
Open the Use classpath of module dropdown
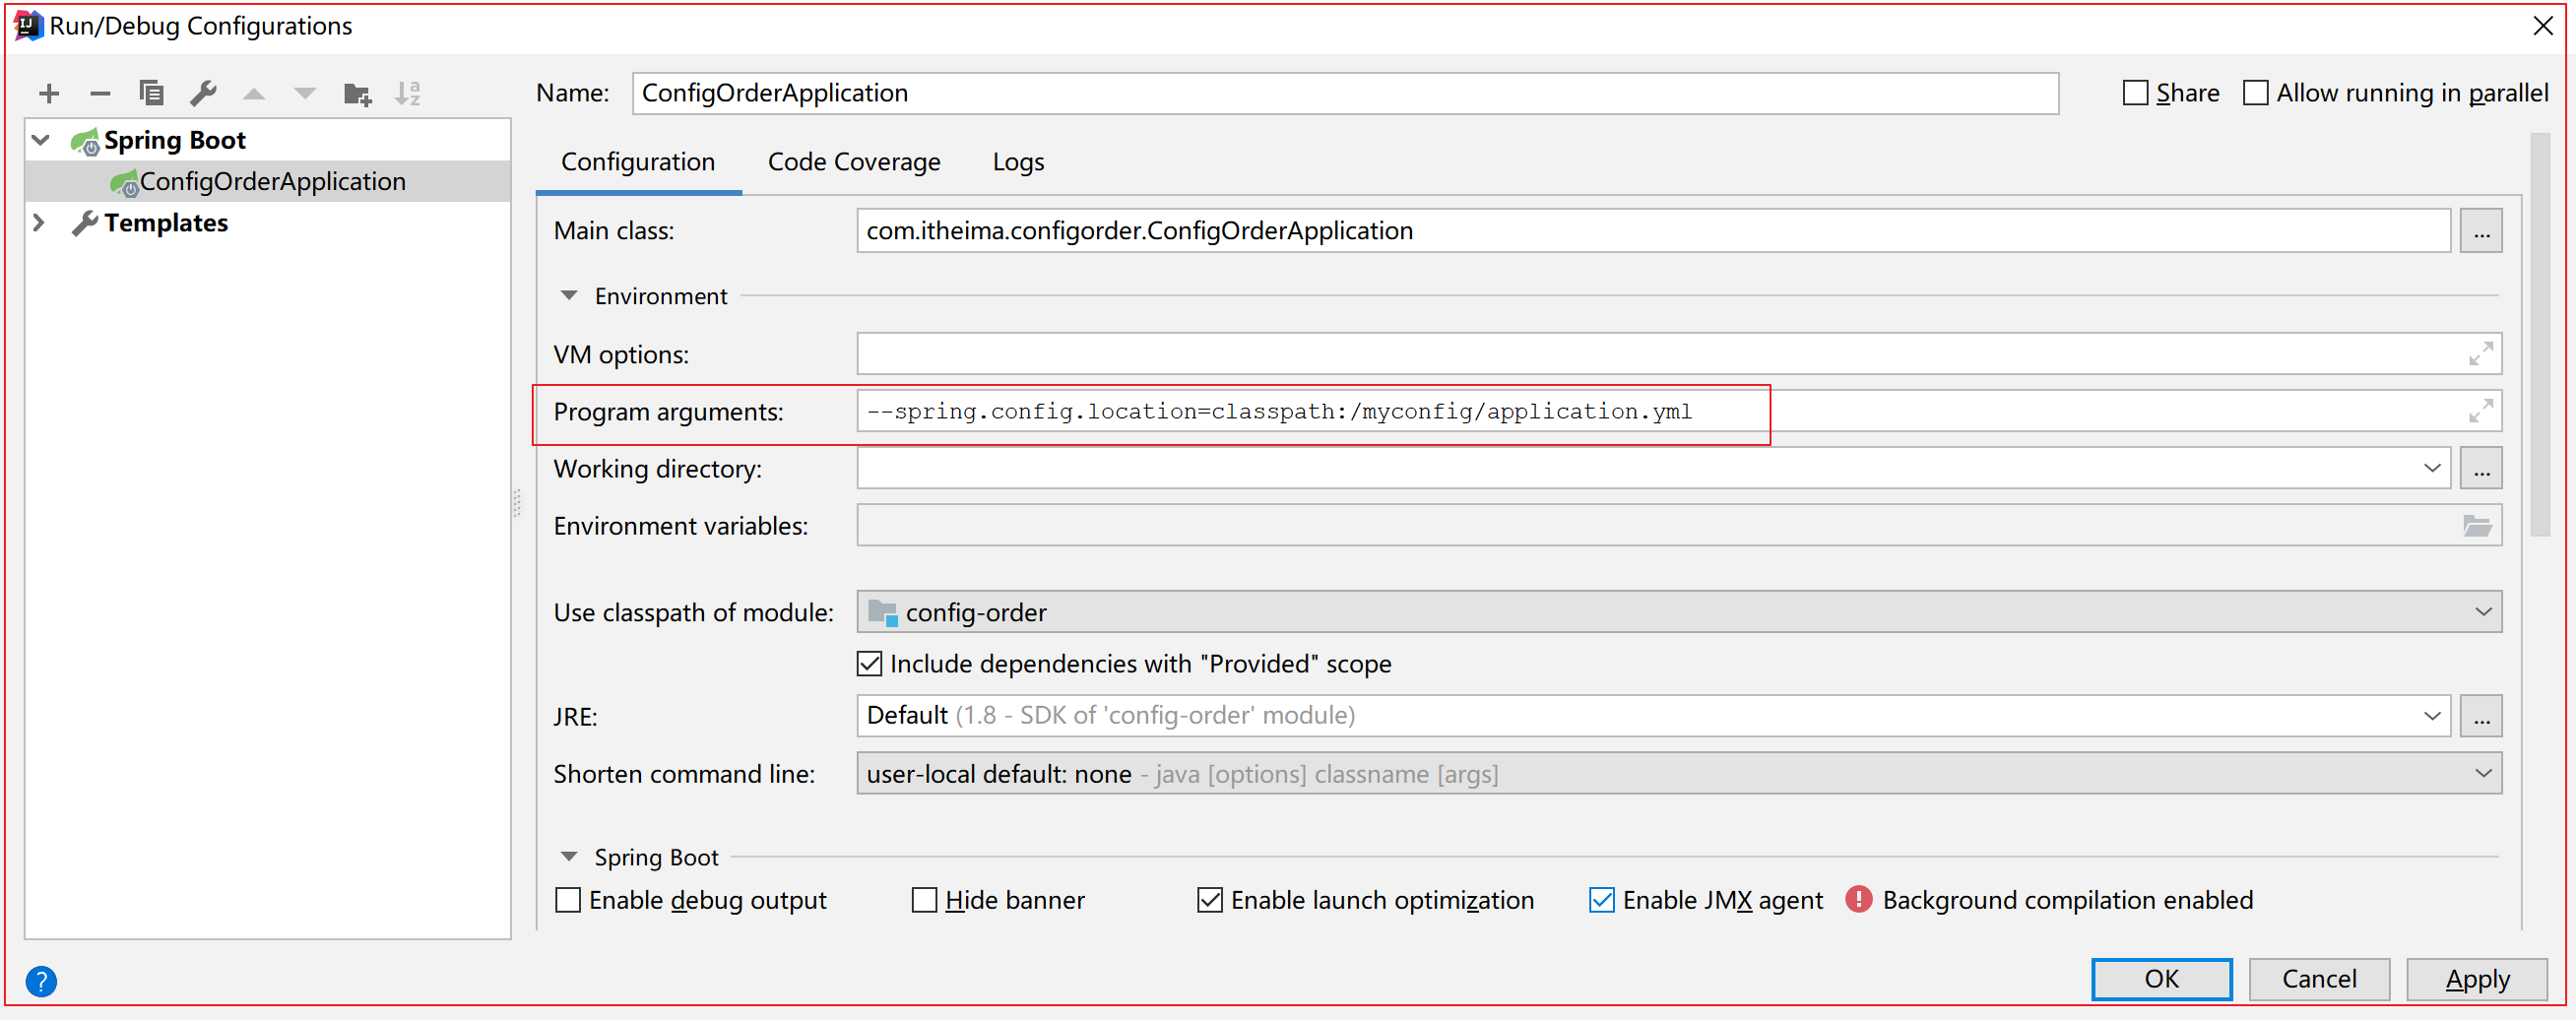tap(2483, 612)
